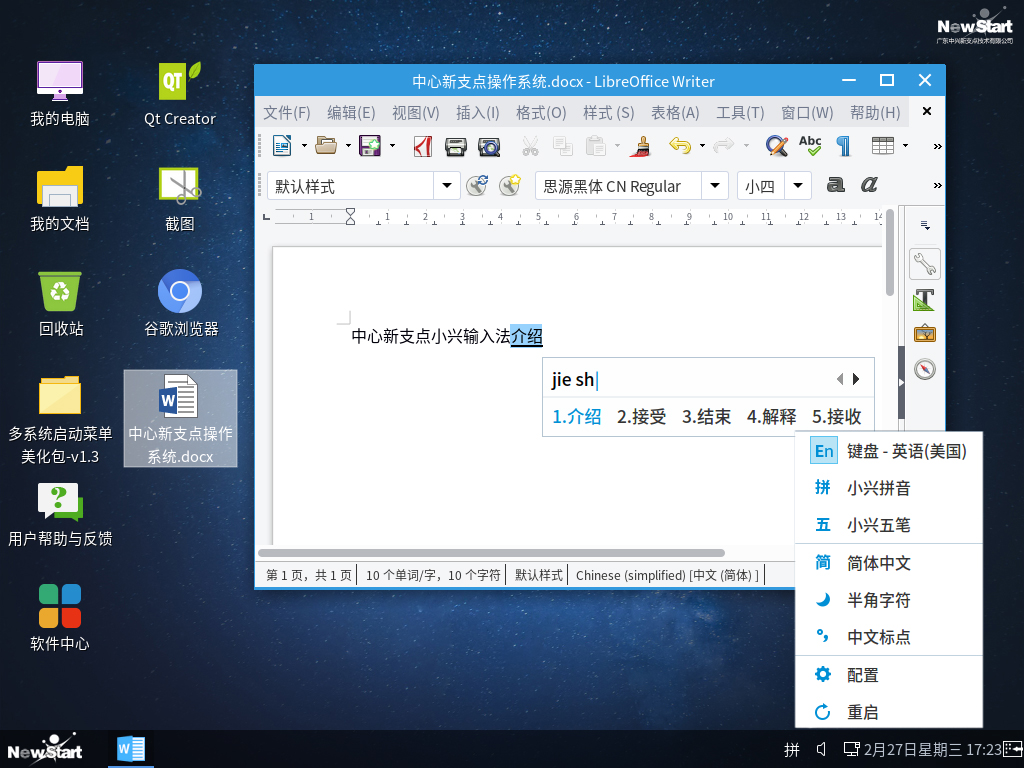Screen dimensions: 1024x768
Task: Expand the paragraph style dropdown (默认样式)
Action: 446,186
